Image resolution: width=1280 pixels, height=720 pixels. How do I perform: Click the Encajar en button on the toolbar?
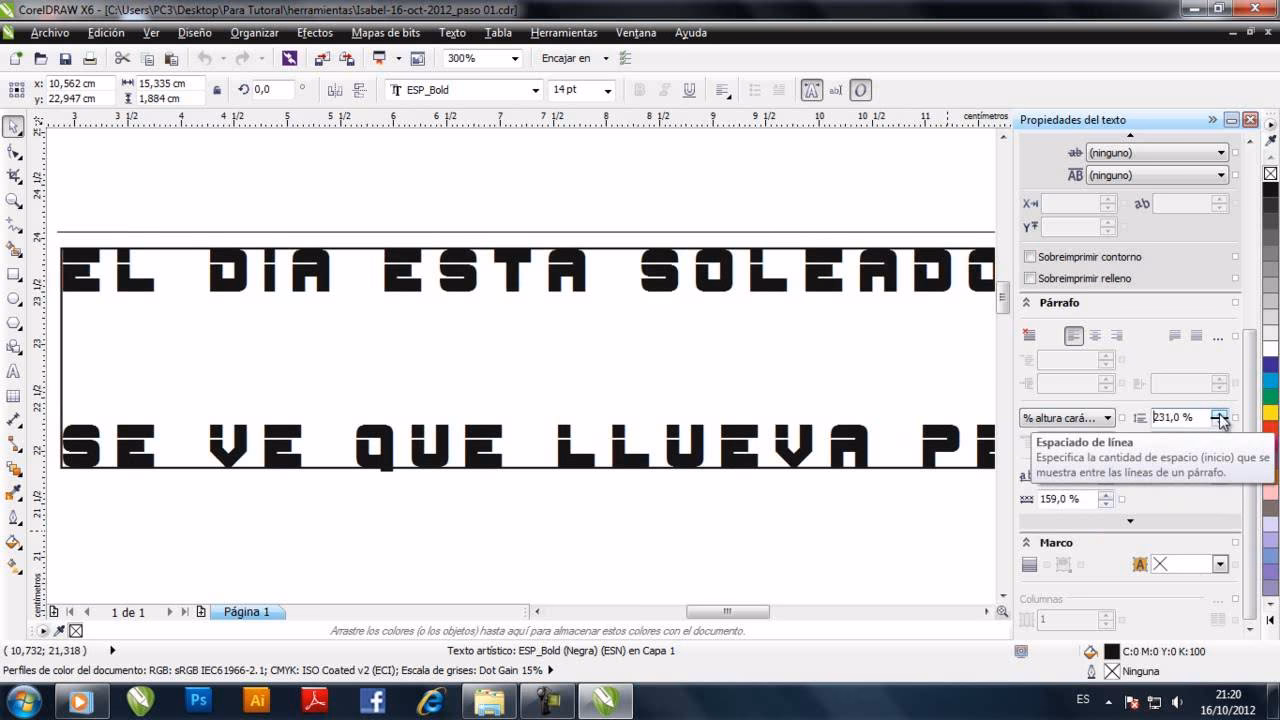pos(569,58)
